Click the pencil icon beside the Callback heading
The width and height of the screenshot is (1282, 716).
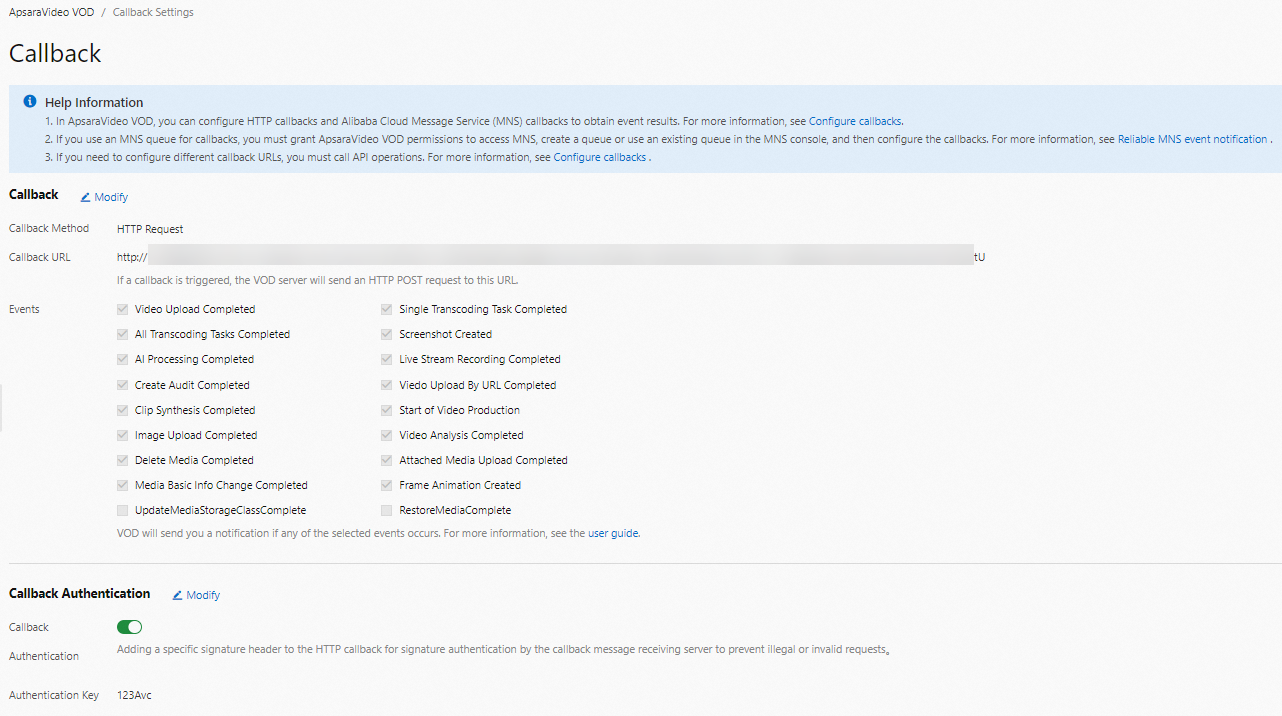pyautogui.click(x=85, y=197)
